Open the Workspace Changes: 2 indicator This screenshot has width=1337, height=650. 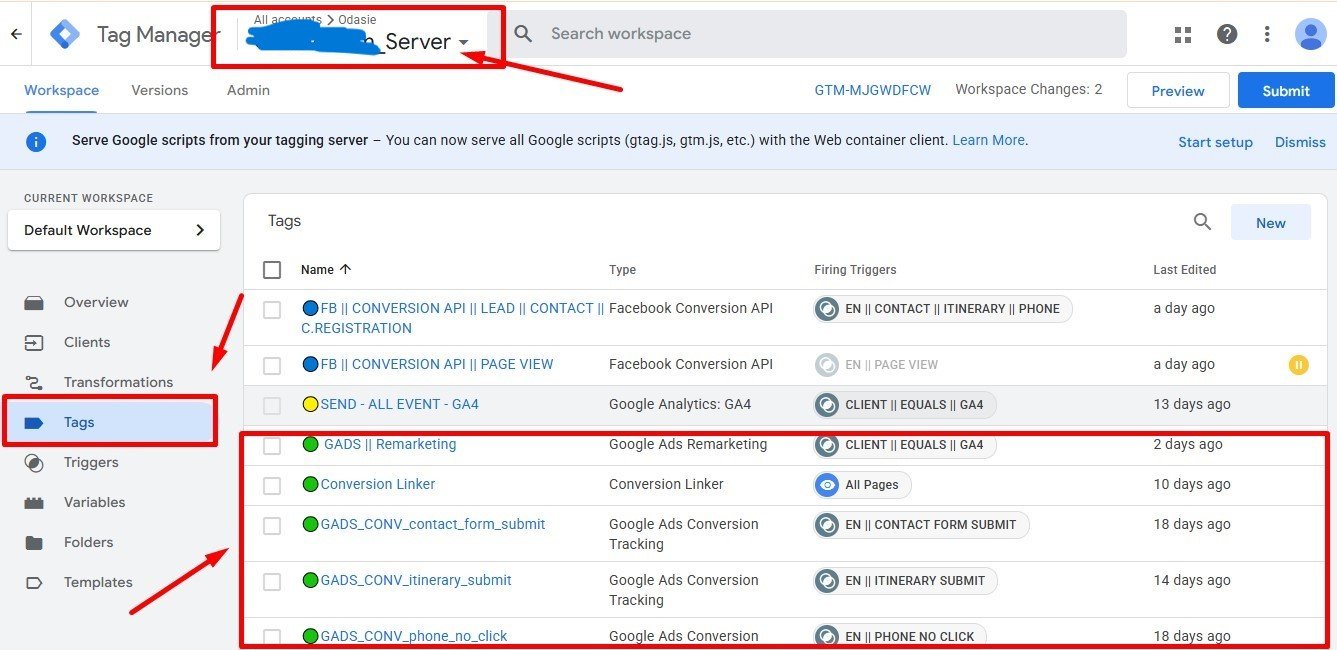(1029, 89)
